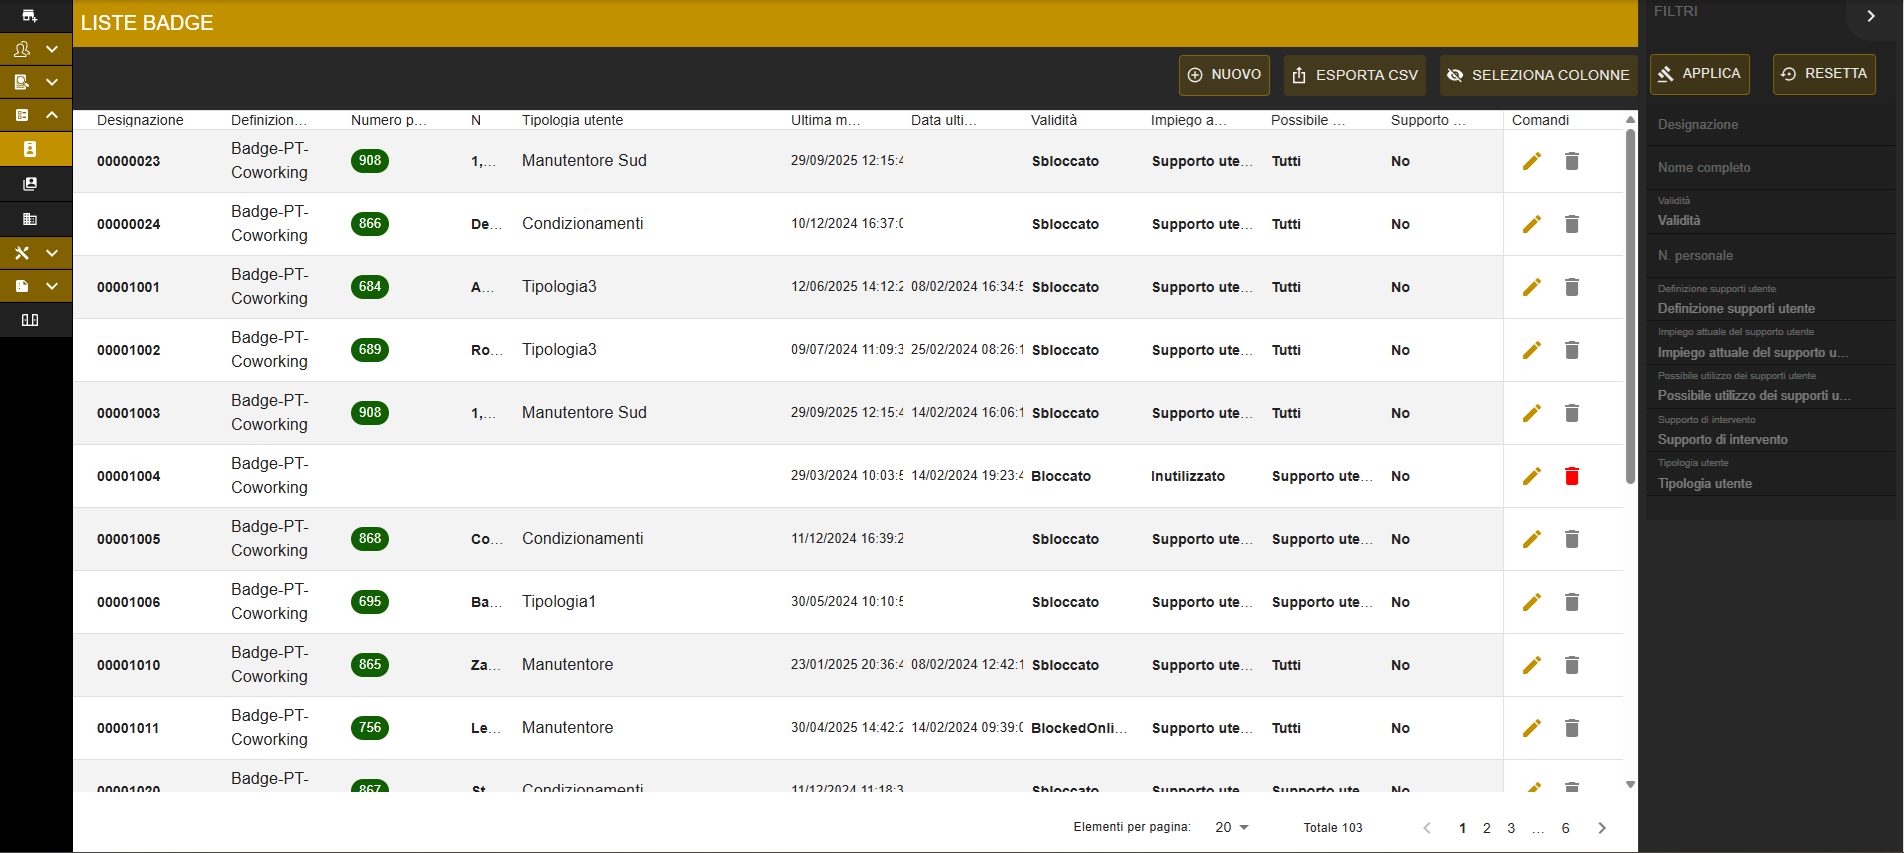Delete badge 00001003 via trash icon
1904x853 pixels.
click(x=1572, y=413)
